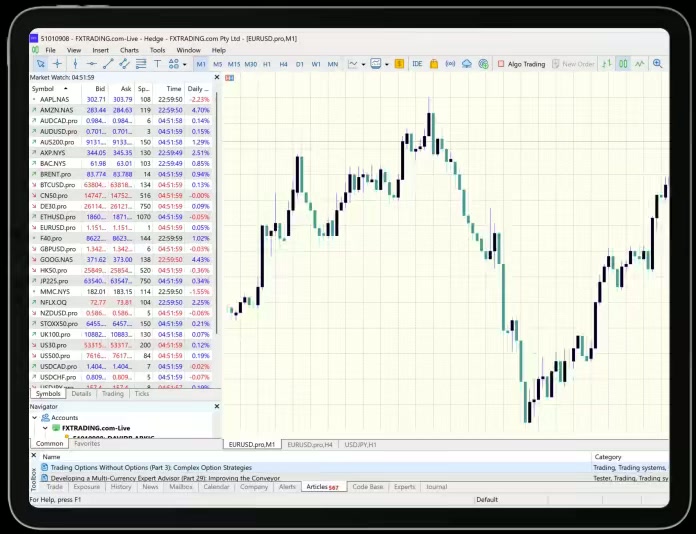Click the Market Watch vertical scrollbar
The width and height of the screenshot is (696, 534).
pyautogui.click(x=217, y=213)
